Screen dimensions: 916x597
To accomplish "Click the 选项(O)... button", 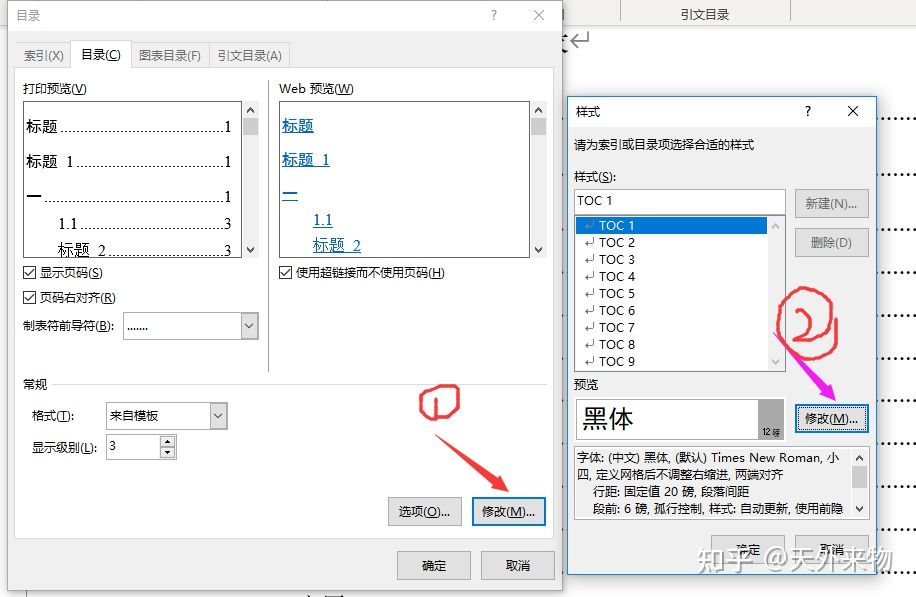I will [425, 512].
